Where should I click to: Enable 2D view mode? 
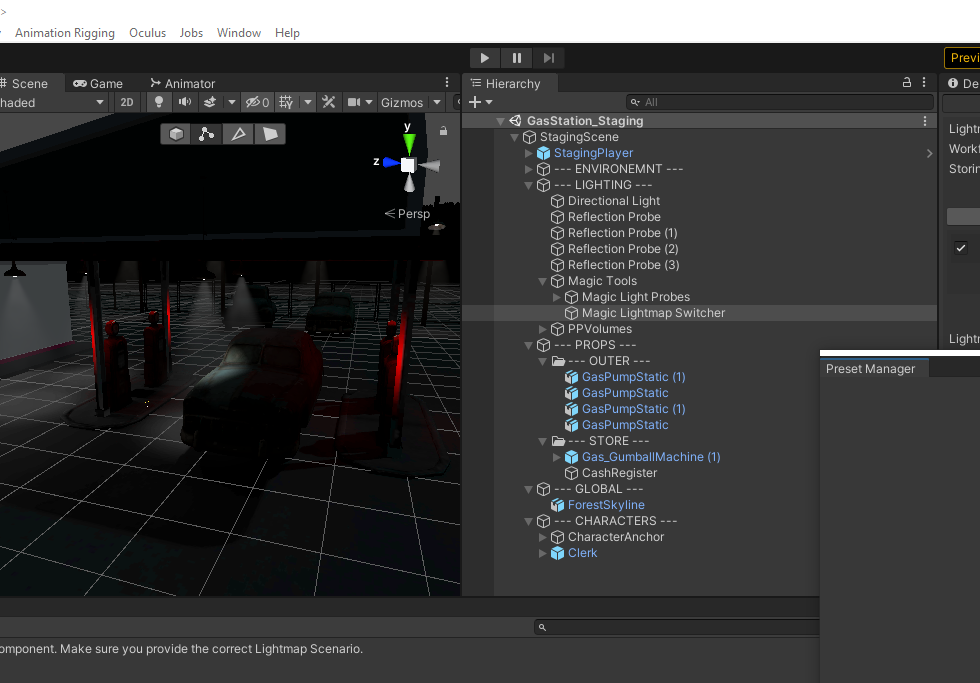click(x=127, y=102)
